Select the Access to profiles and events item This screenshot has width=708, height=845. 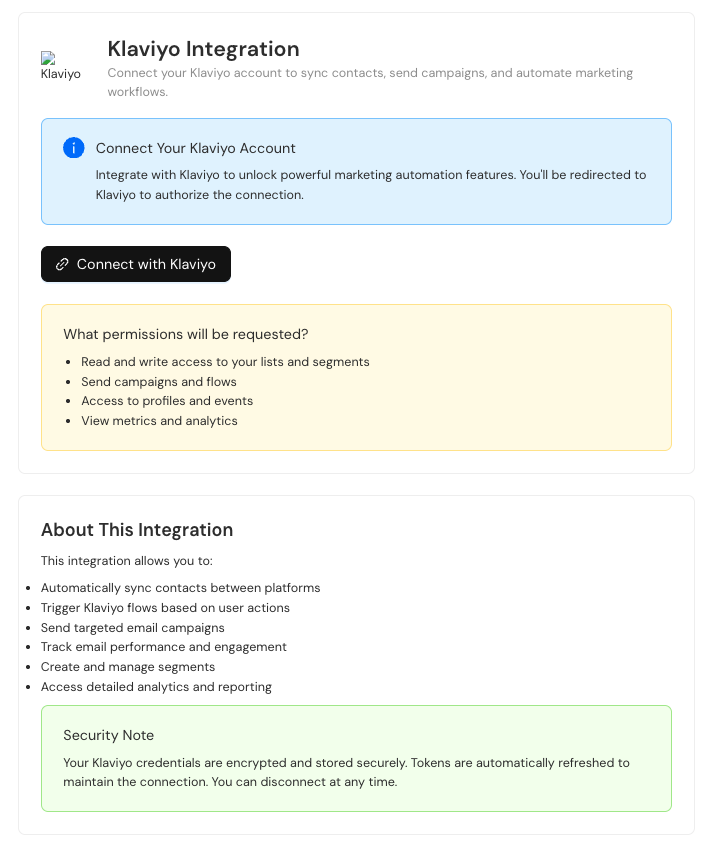point(167,401)
